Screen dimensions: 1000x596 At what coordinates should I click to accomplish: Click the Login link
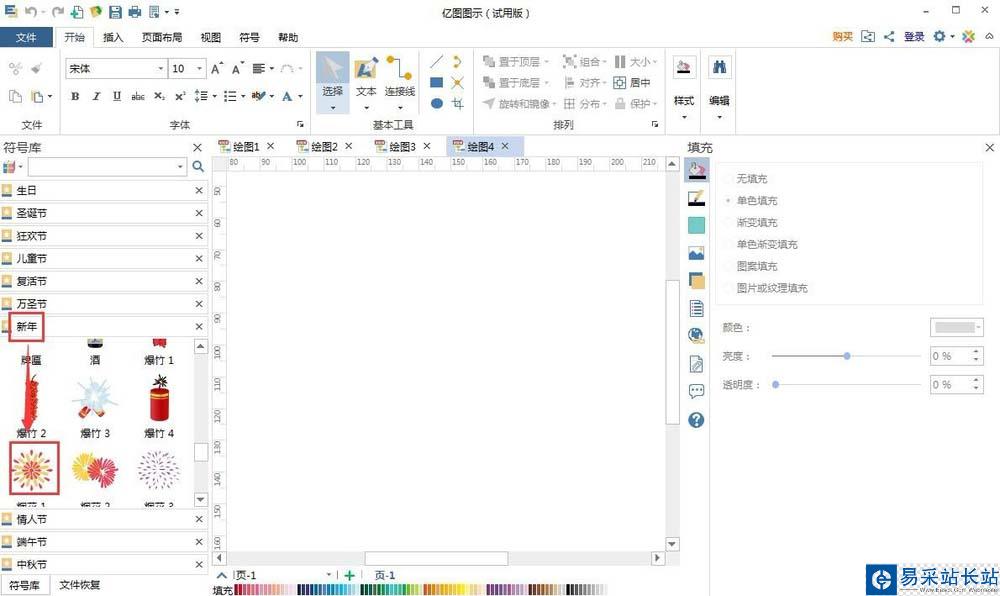pos(914,36)
